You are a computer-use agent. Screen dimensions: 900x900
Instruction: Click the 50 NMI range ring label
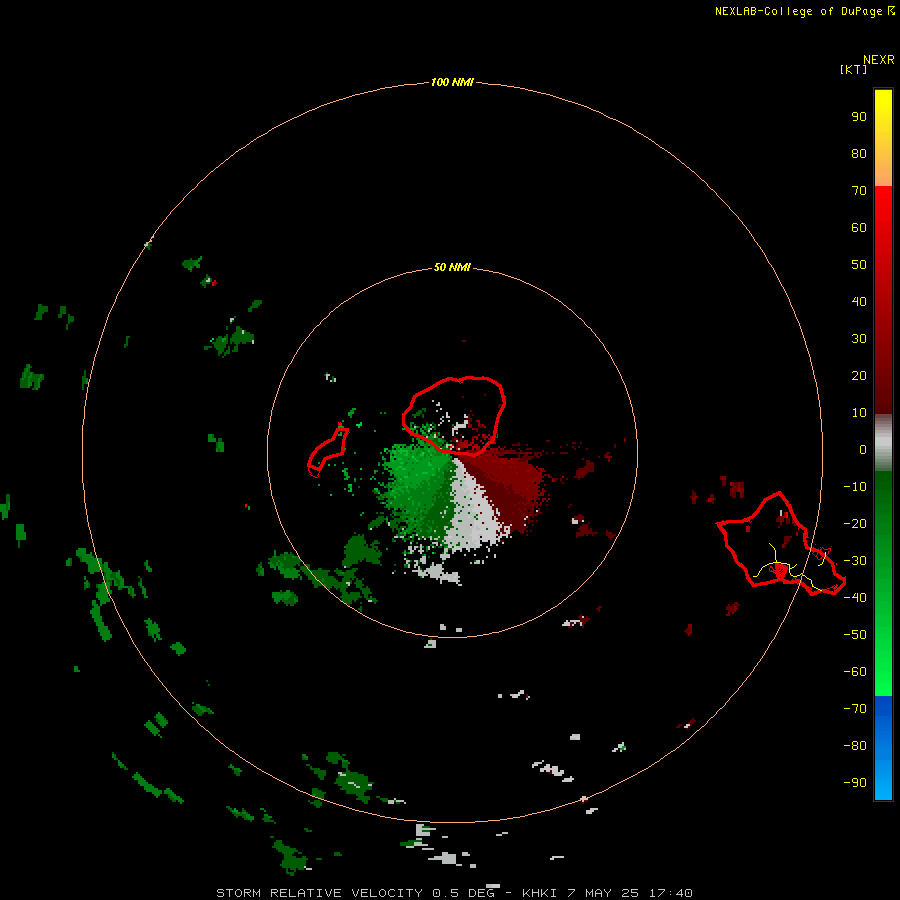click(x=452, y=267)
